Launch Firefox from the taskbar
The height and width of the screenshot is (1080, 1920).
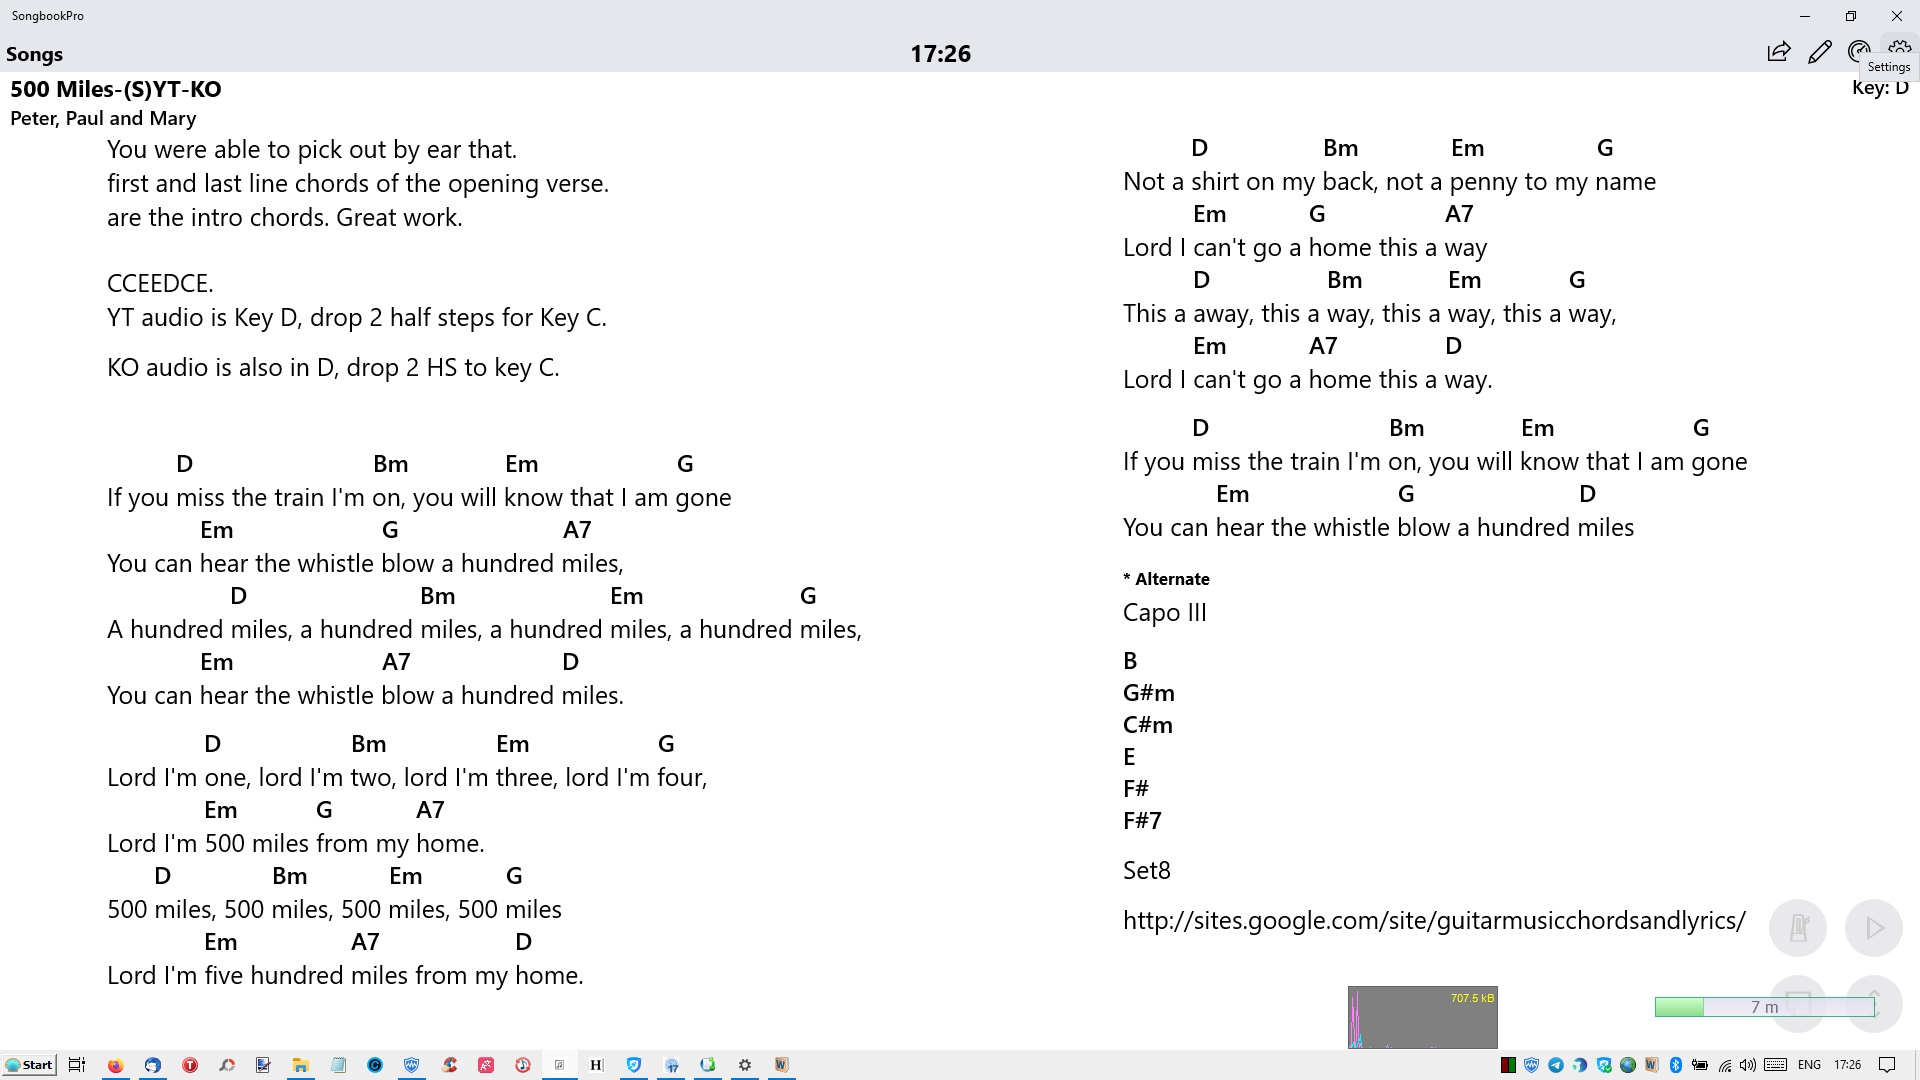[116, 1065]
